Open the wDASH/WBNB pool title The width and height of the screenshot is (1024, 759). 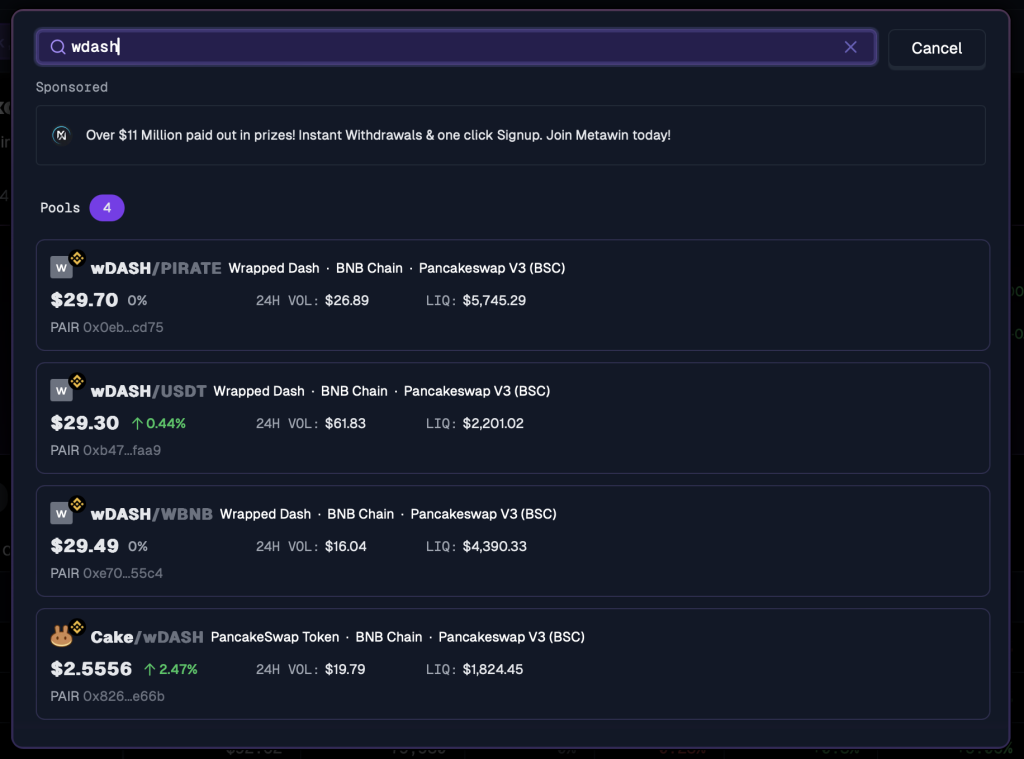(152, 514)
